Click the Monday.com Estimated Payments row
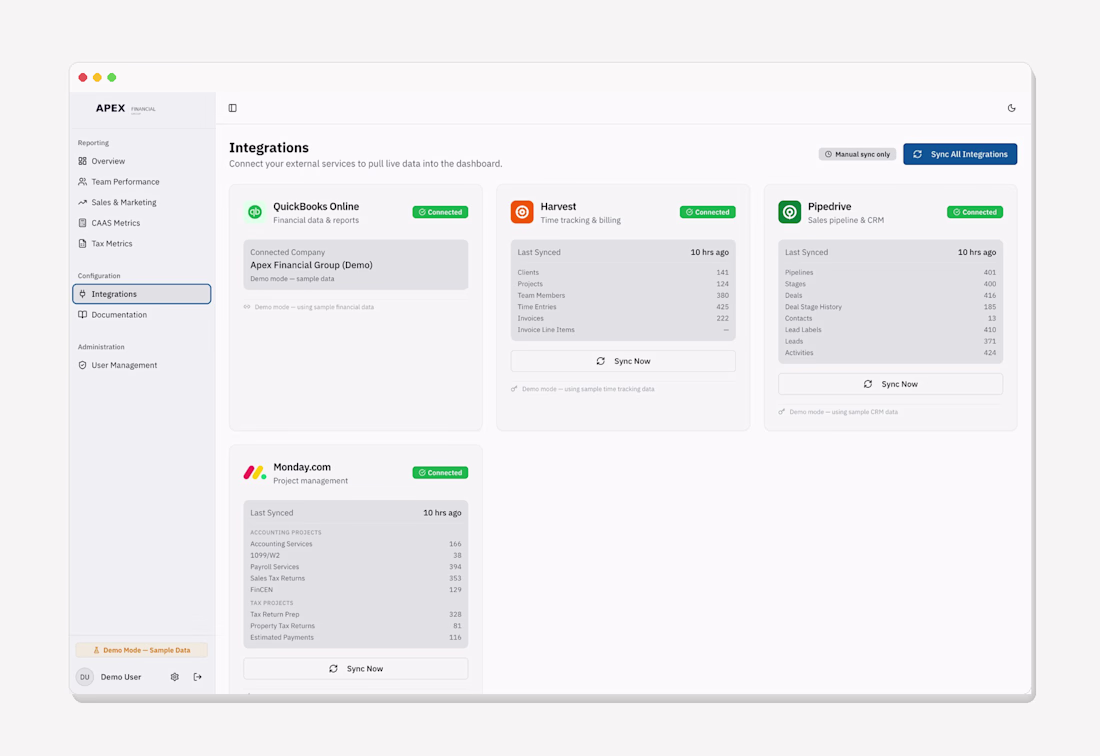This screenshot has height=756, width=1100. [x=356, y=637]
